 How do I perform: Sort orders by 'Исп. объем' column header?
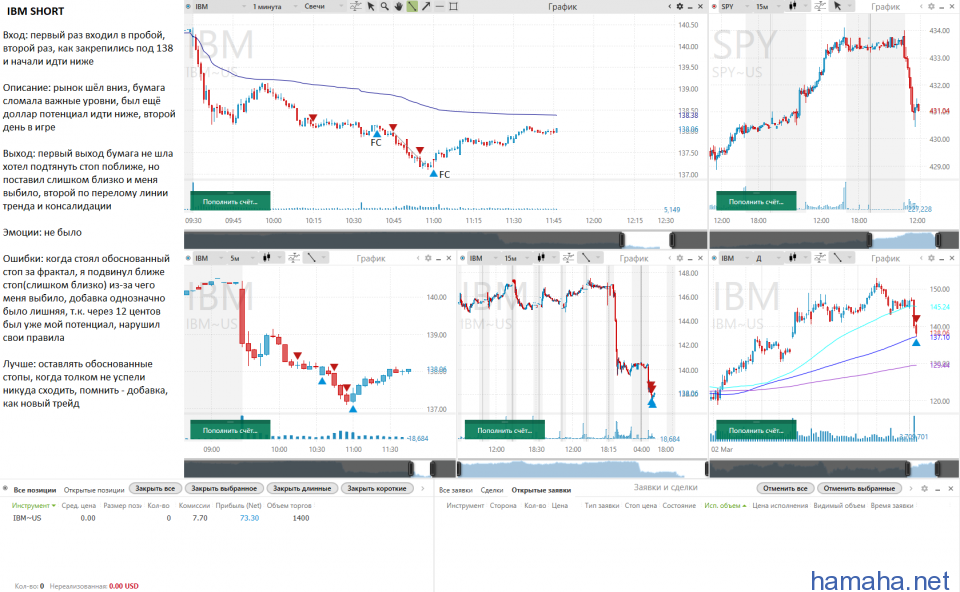tap(725, 506)
